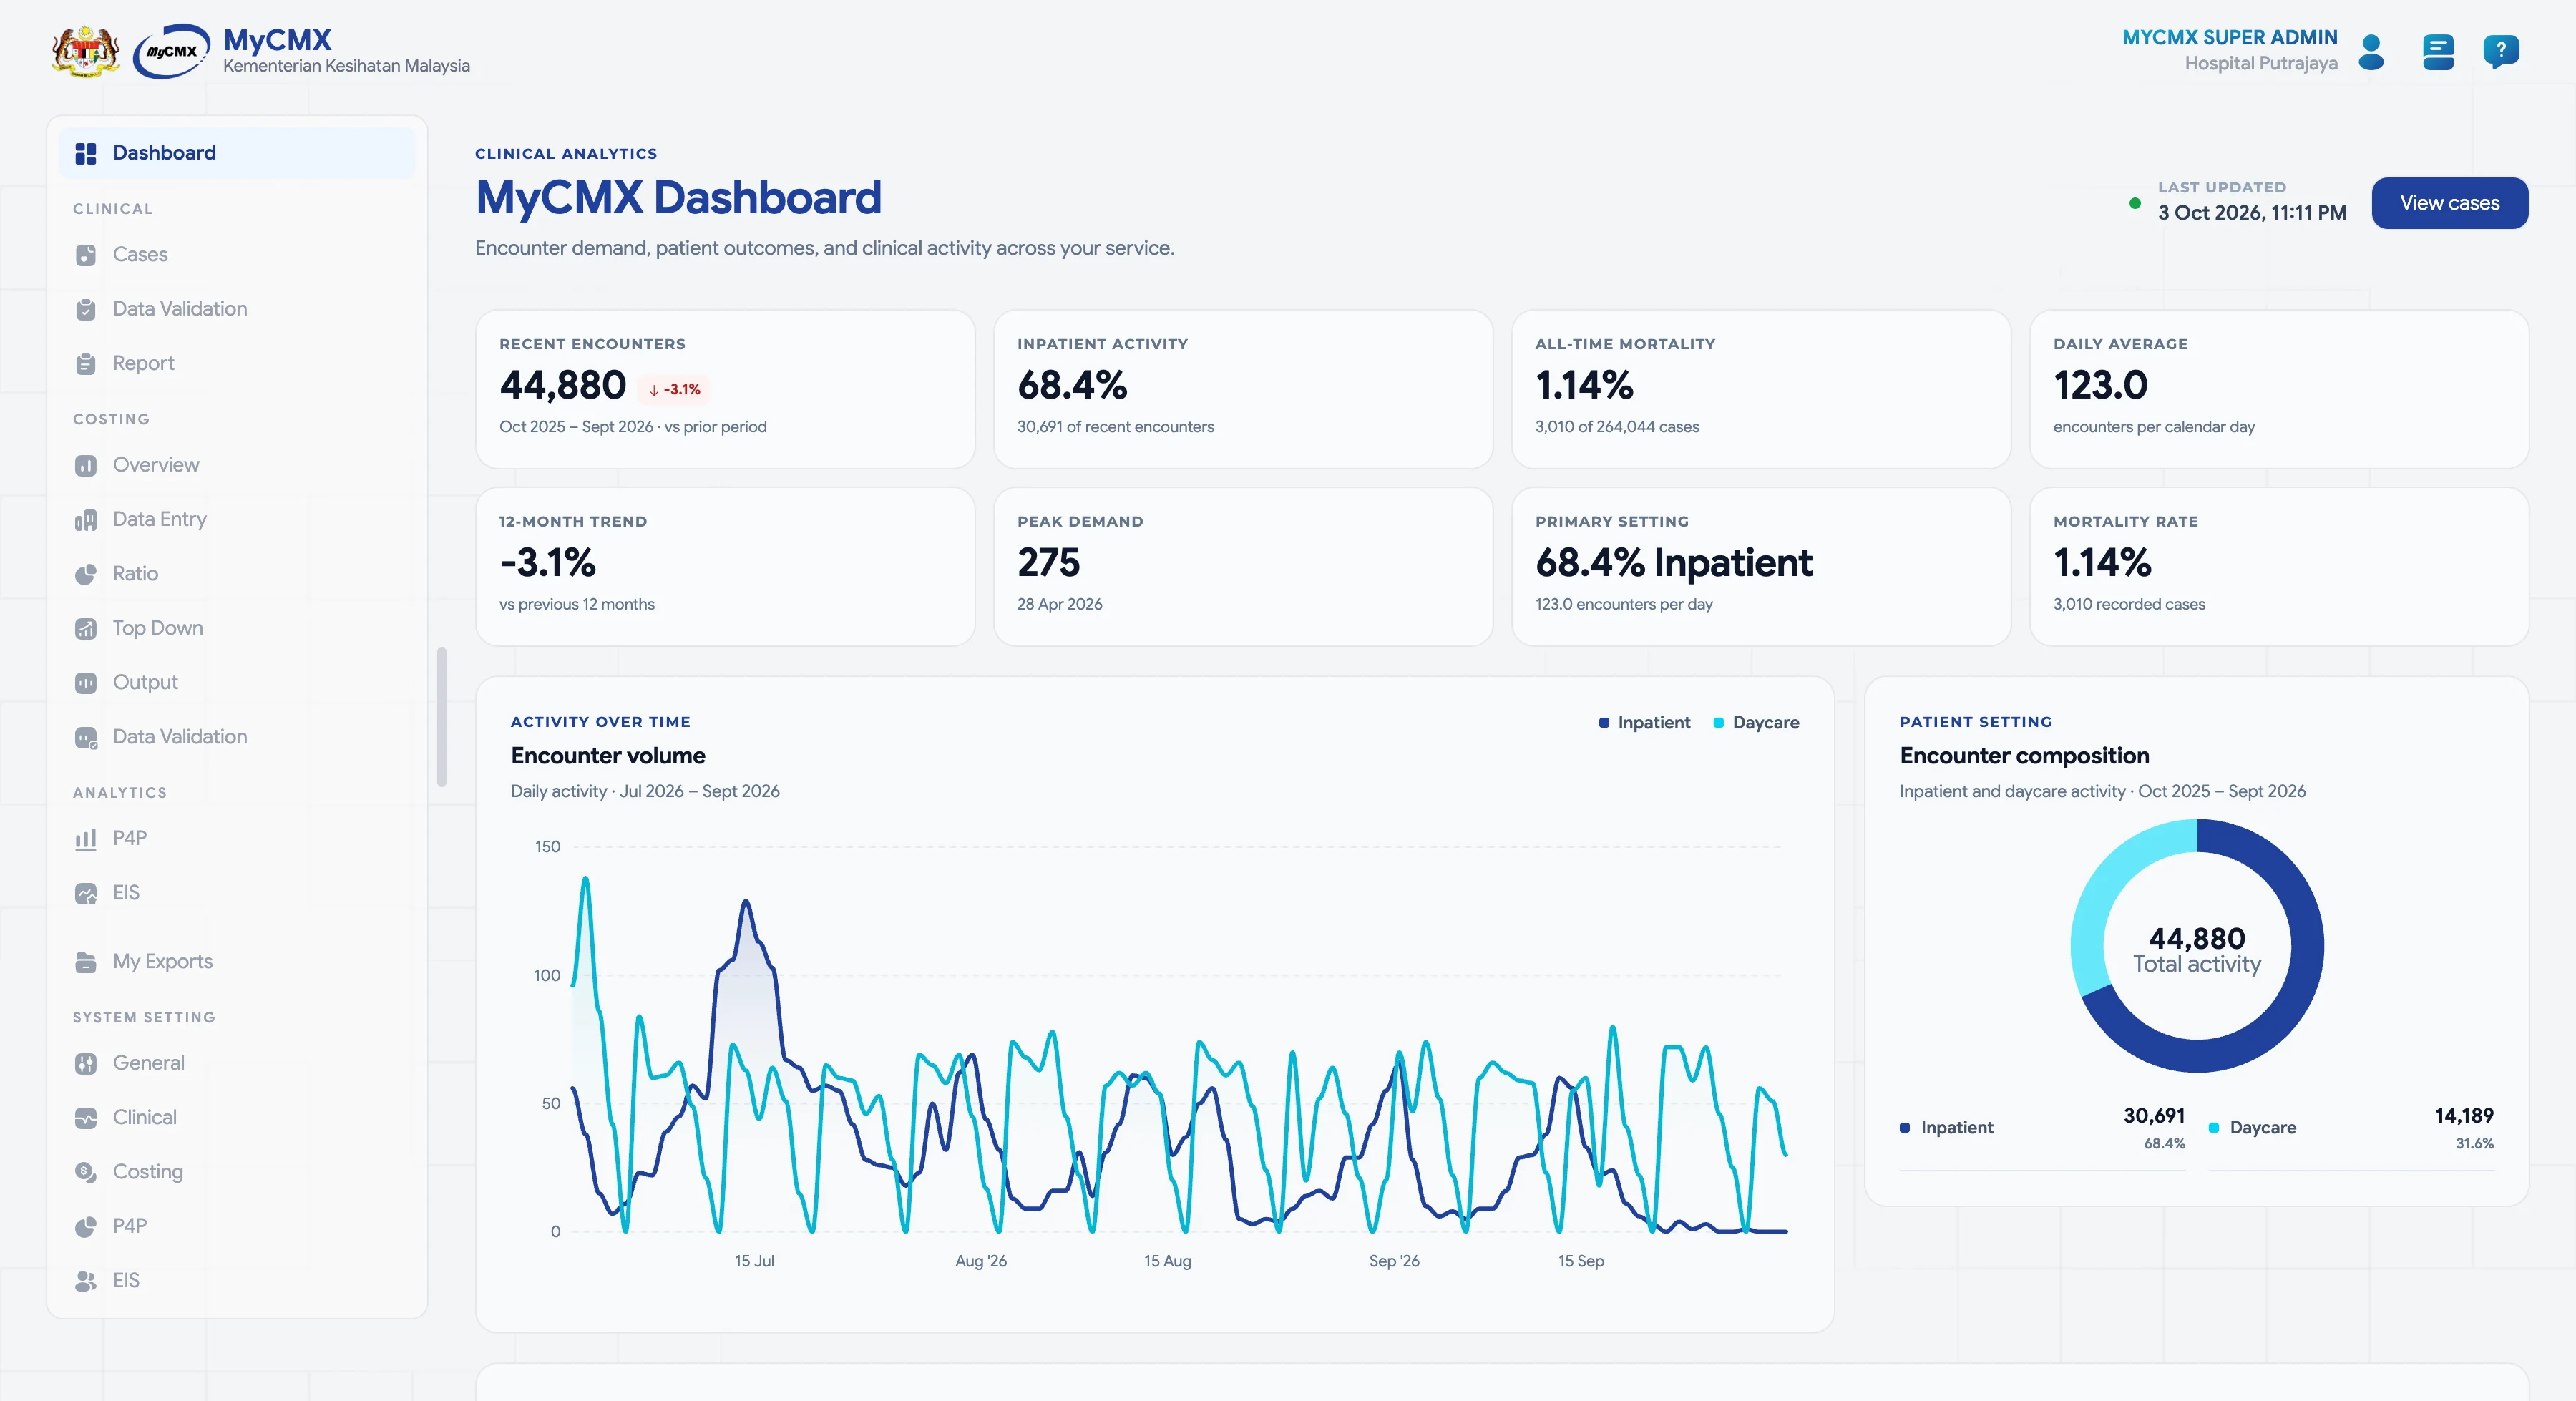Click the Recent Encounters card

725,389
